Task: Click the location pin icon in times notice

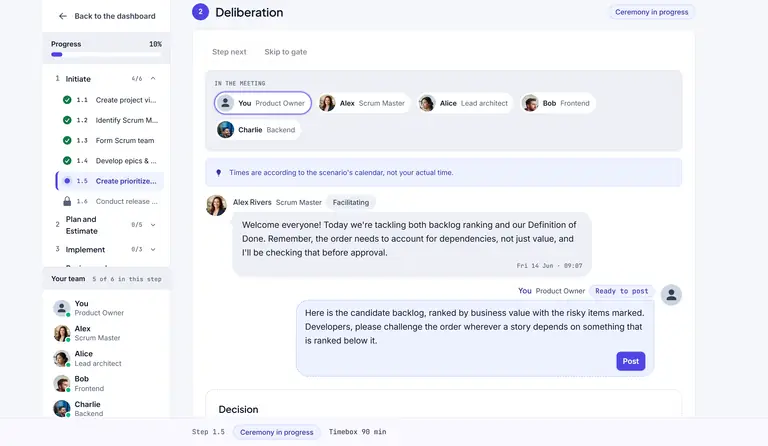Action: (x=218, y=172)
